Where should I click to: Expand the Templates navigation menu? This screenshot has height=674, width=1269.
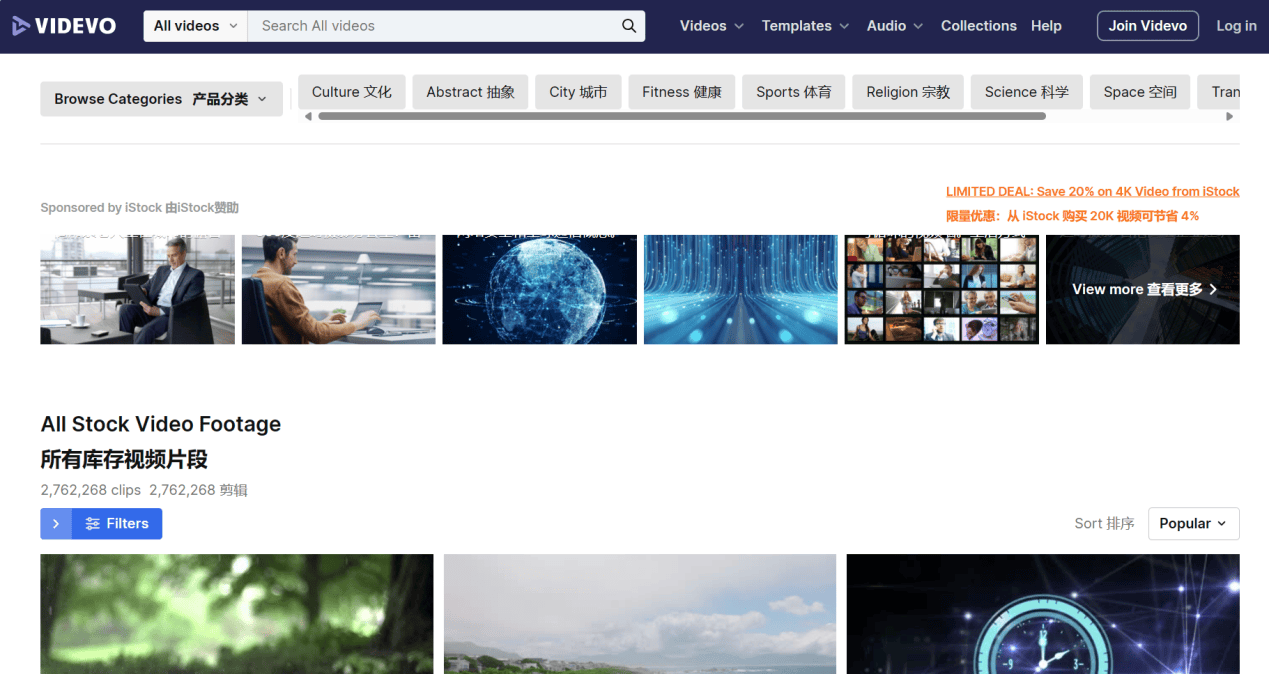click(x=804, y=26)
